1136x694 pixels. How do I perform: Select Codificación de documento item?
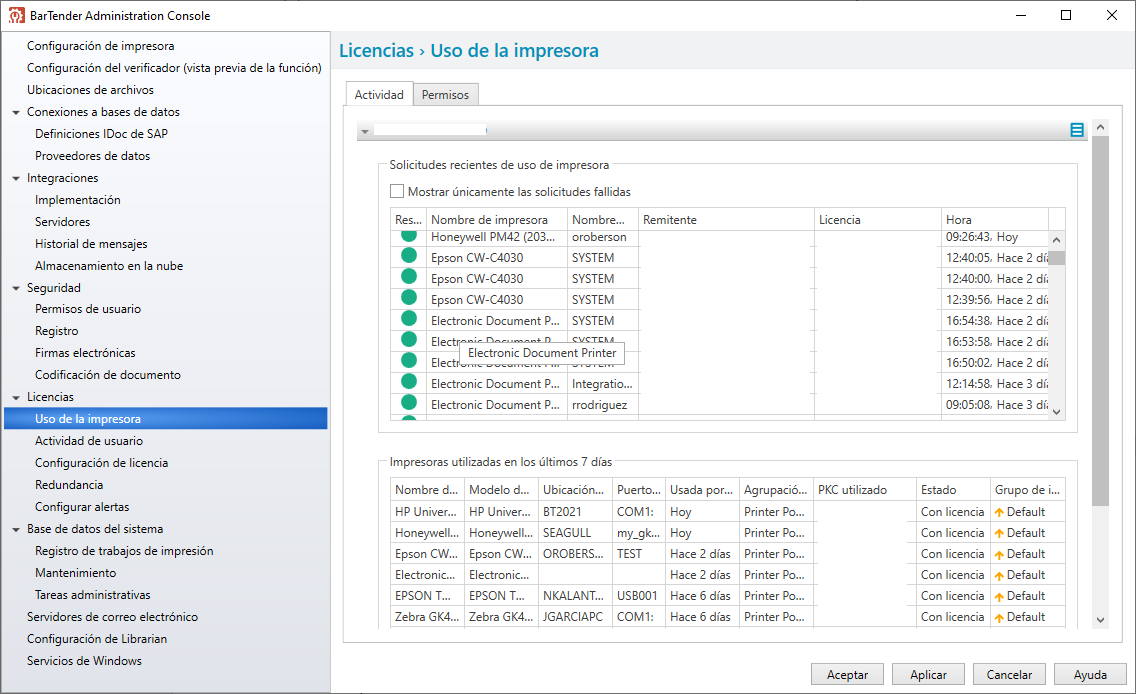pyautogui.click(x=108, y=375)
